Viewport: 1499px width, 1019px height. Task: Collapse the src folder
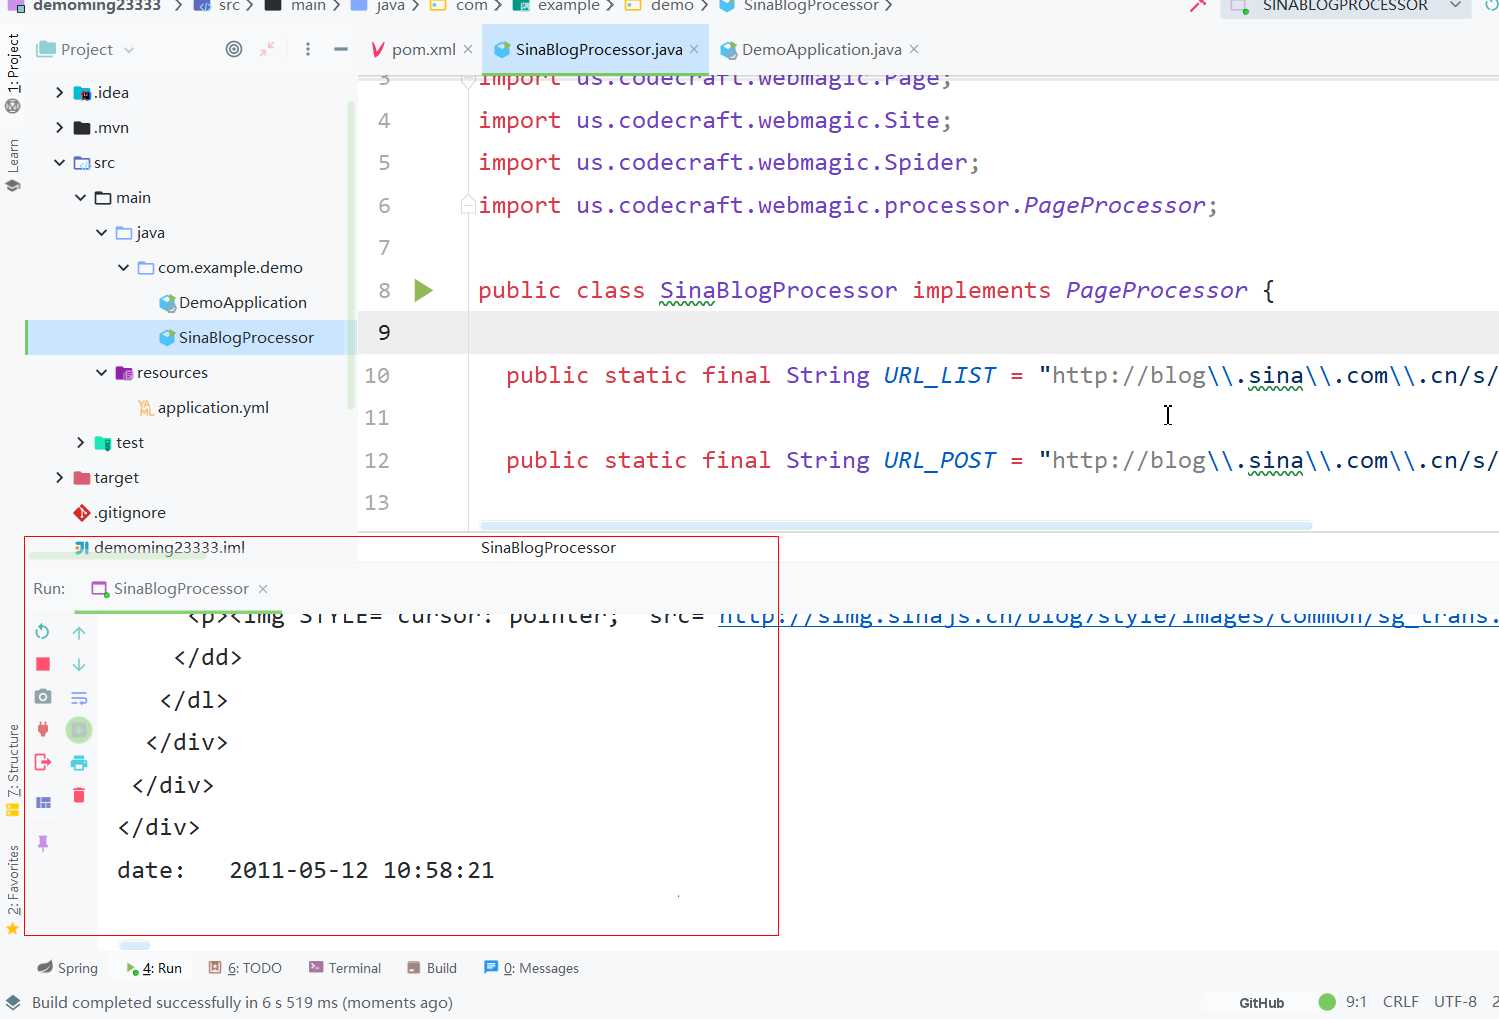(60, 162)
